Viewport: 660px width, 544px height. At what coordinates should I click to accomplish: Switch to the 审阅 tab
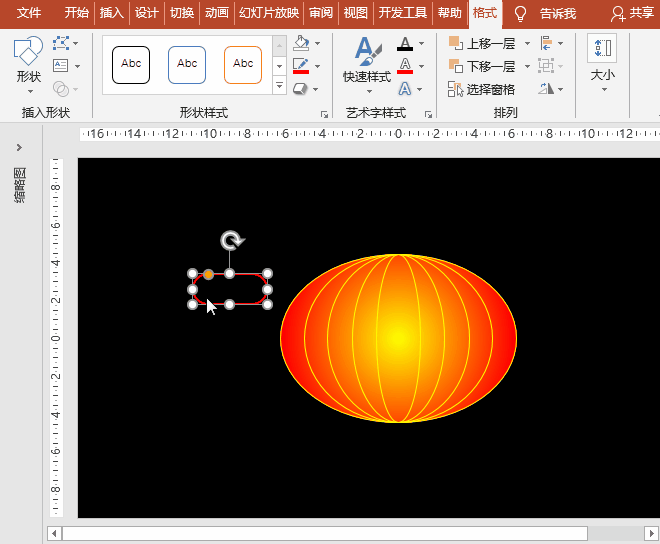click(x=321, y=13)
